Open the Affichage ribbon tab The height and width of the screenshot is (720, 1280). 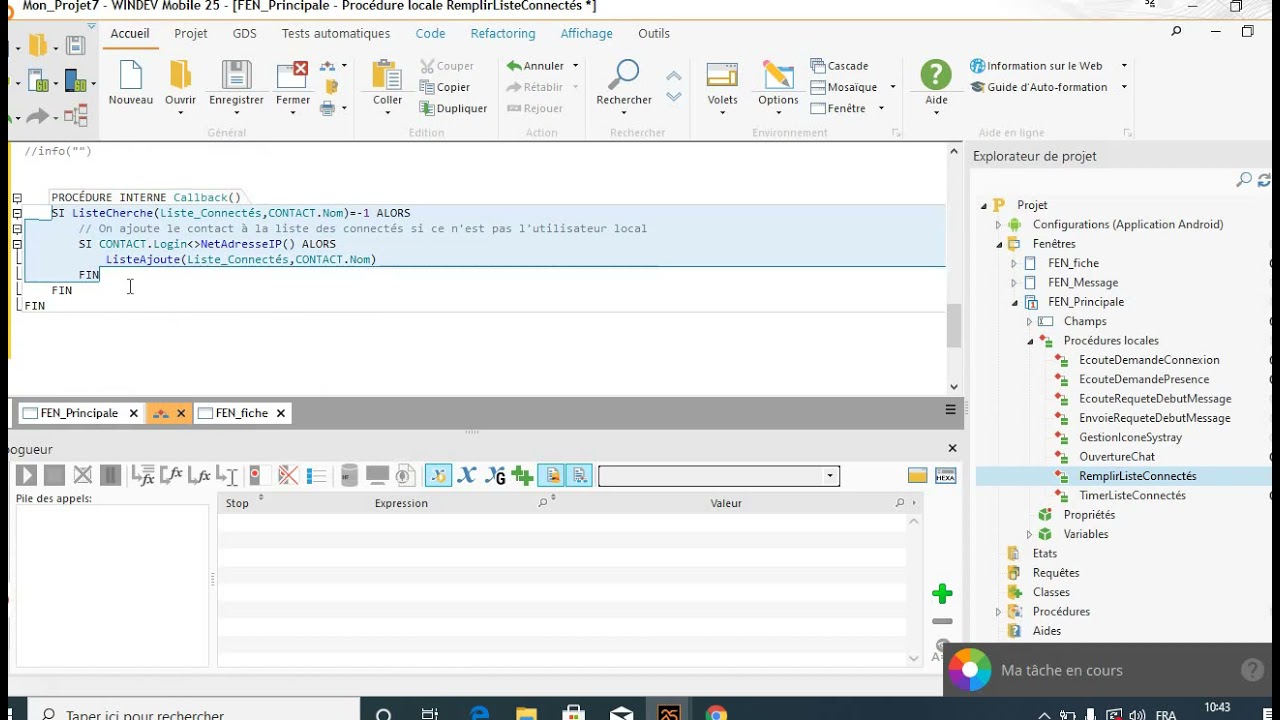pos(587,33)
